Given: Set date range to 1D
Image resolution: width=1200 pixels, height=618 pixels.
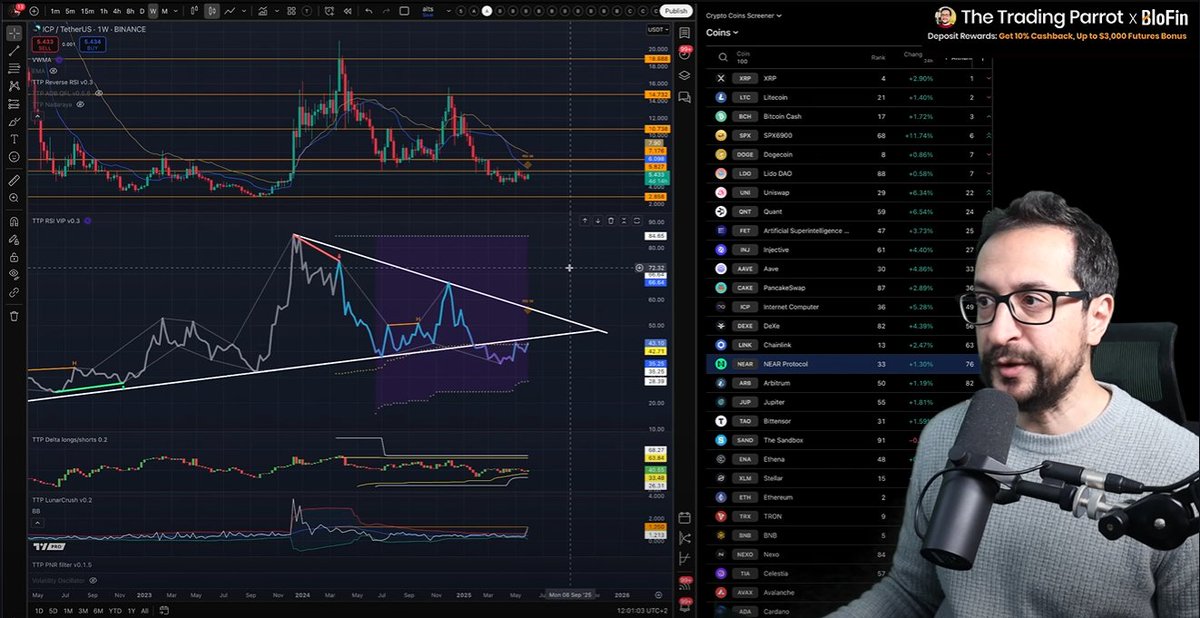Looking at the screenshot, I should [x=39, y=610].
